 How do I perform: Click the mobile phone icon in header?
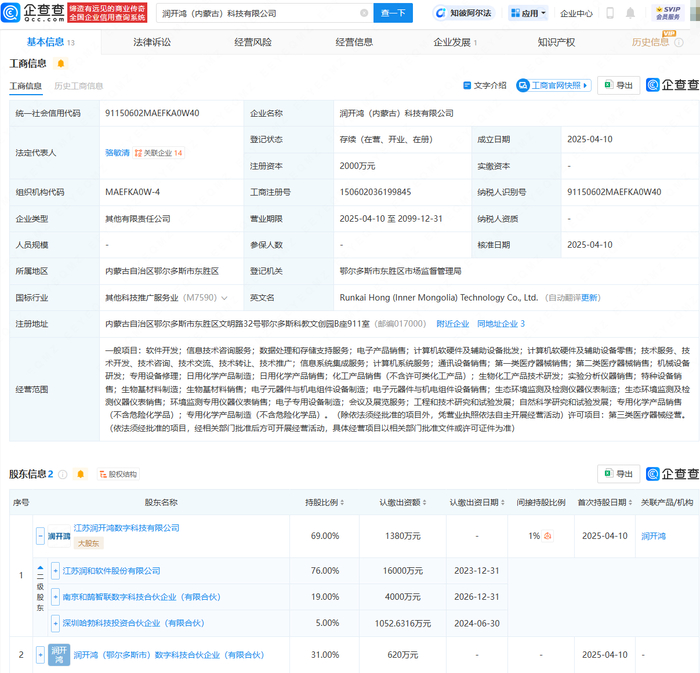coord(610,13)
